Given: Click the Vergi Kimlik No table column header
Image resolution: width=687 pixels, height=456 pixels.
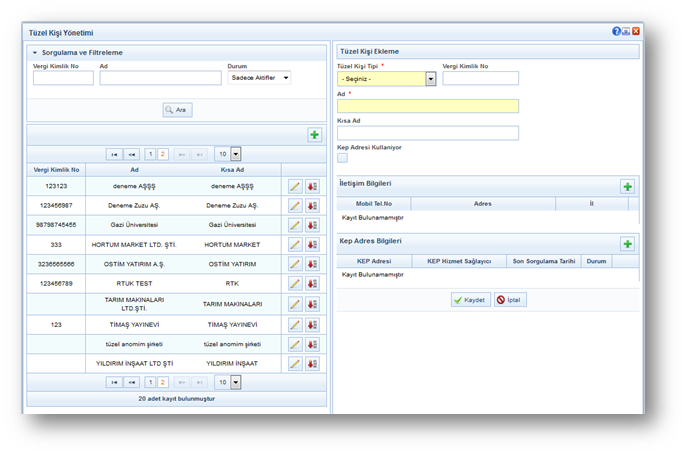Looking at the screenshot, I should coord(56,170).
